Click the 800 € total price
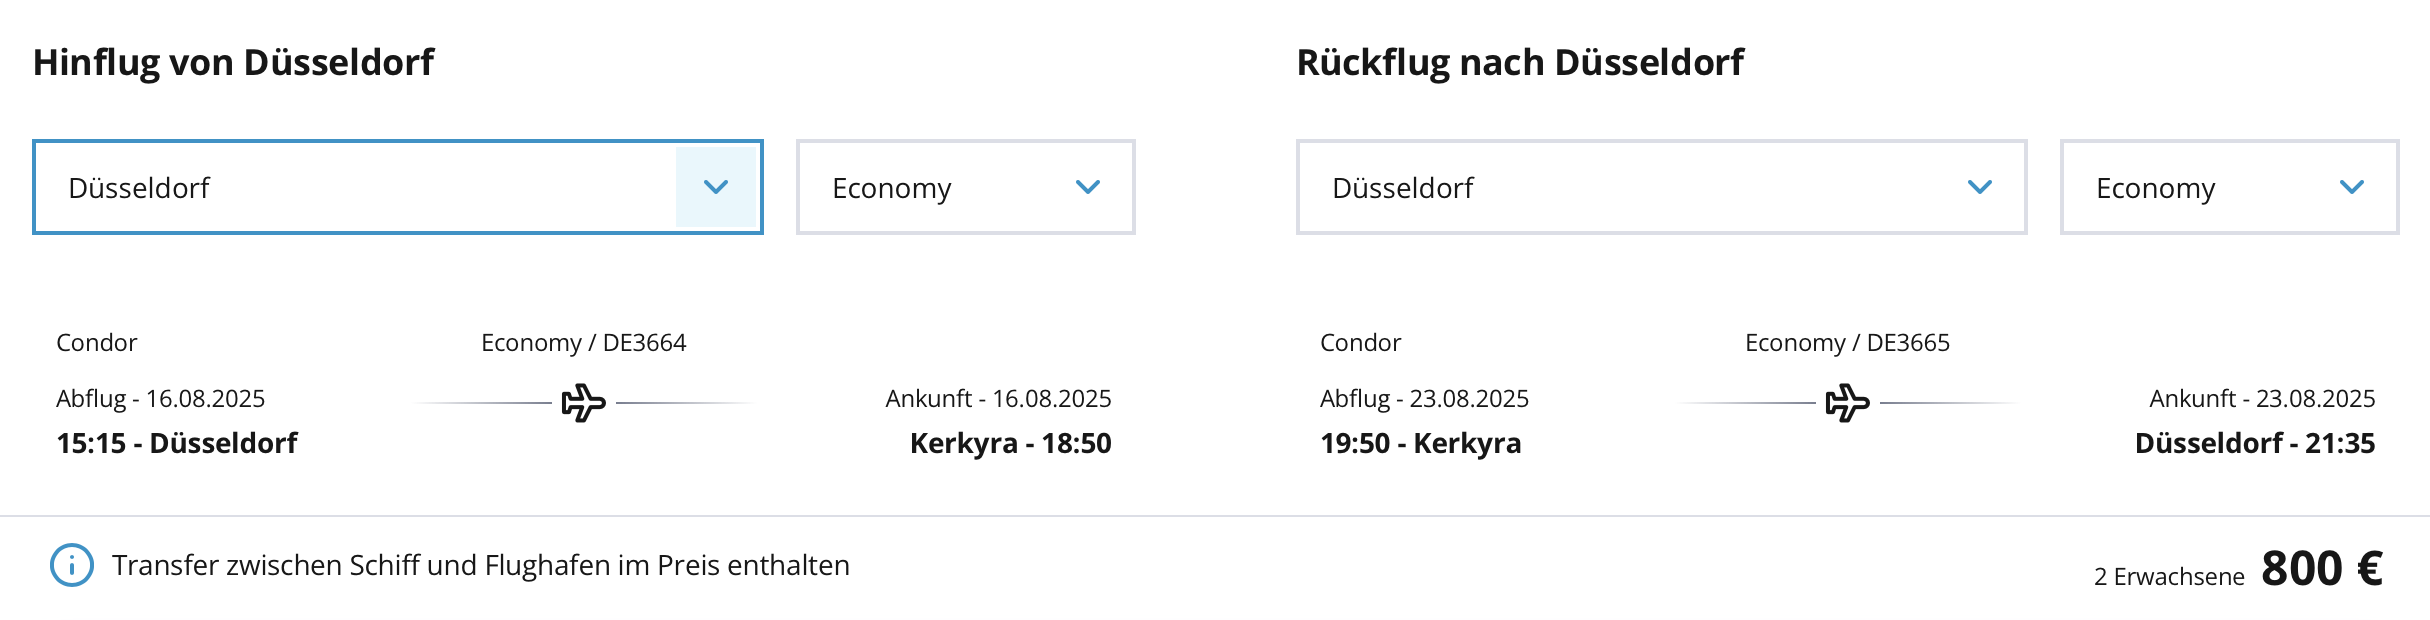 tap(2322, 569)
